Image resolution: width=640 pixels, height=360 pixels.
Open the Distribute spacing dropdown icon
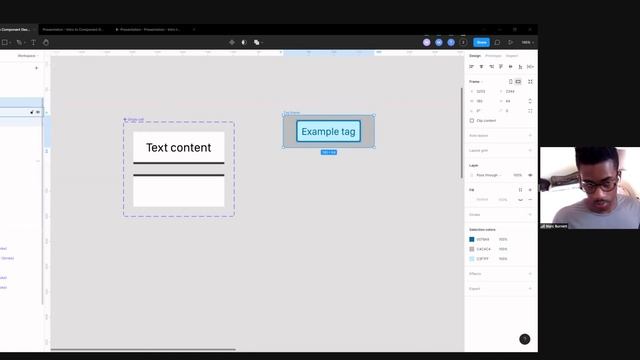point(530,67)
